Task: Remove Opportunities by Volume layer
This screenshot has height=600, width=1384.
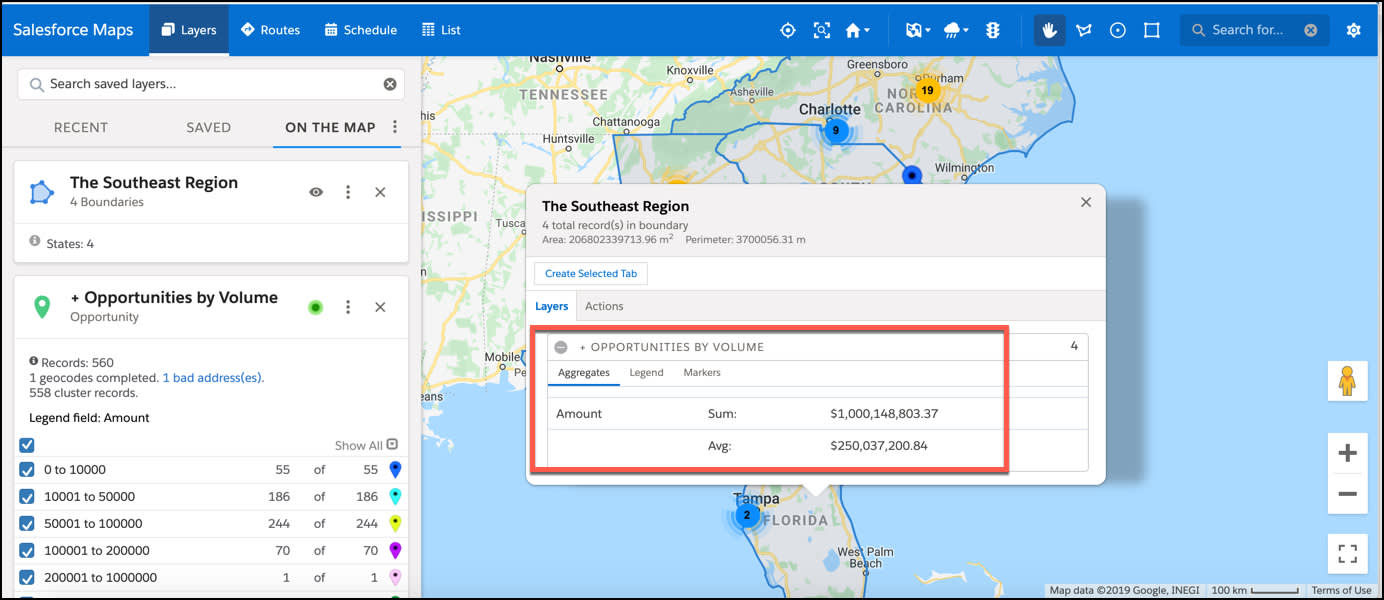Action: (x=380, y=307)
